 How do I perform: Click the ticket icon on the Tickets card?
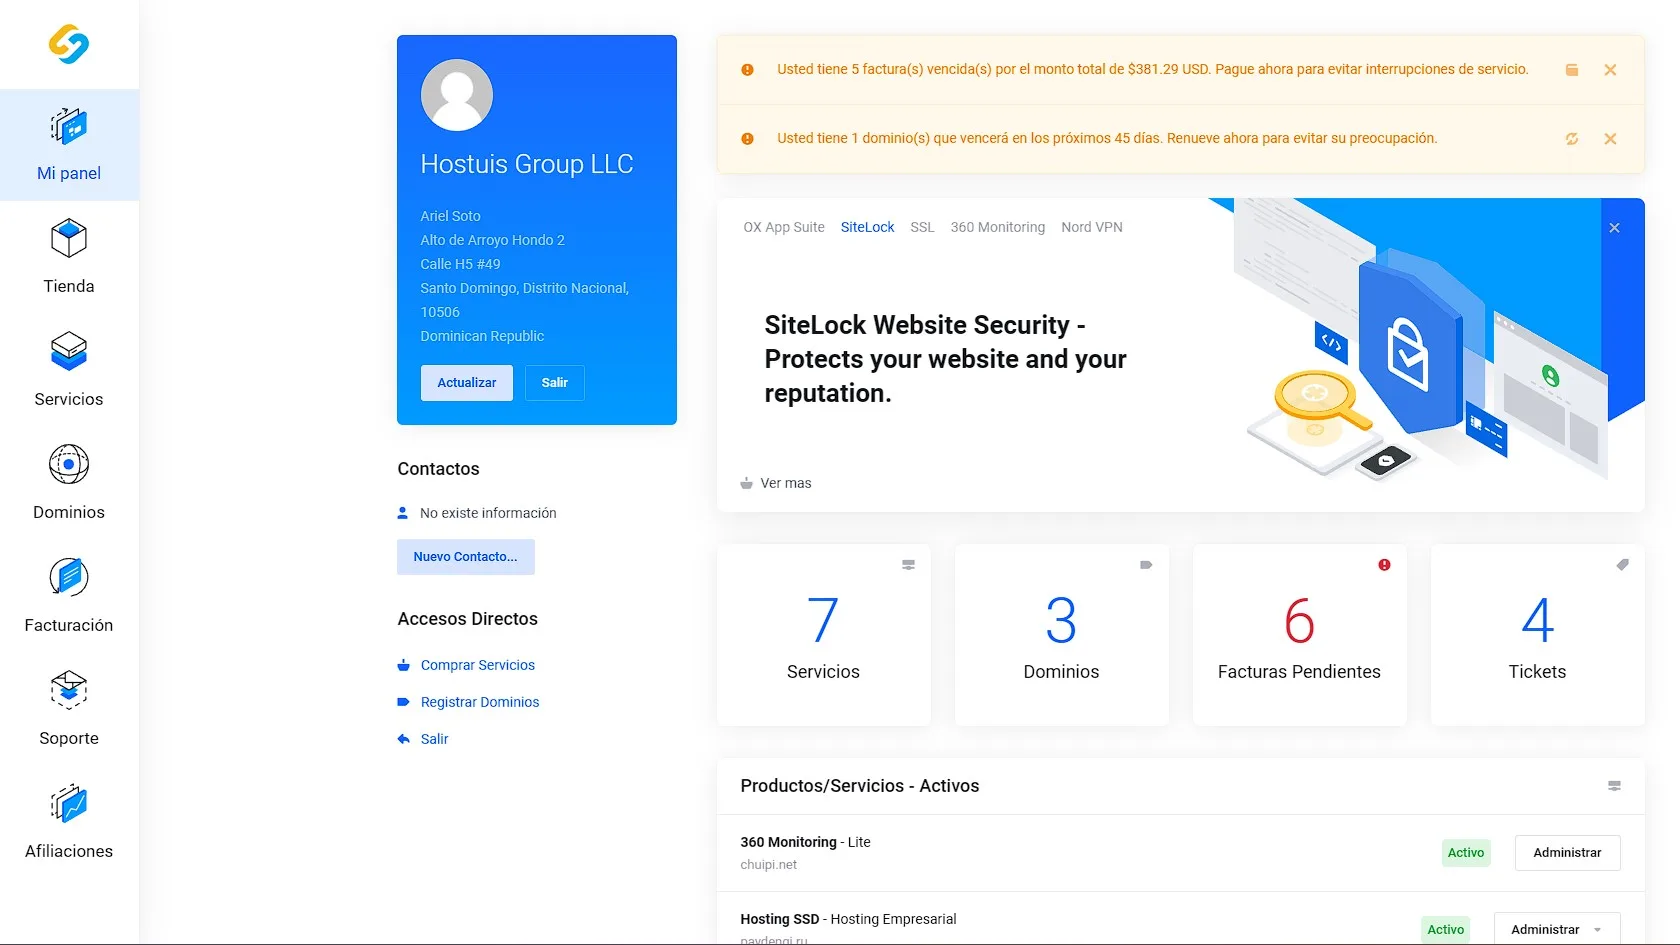tap(1622, 565)
